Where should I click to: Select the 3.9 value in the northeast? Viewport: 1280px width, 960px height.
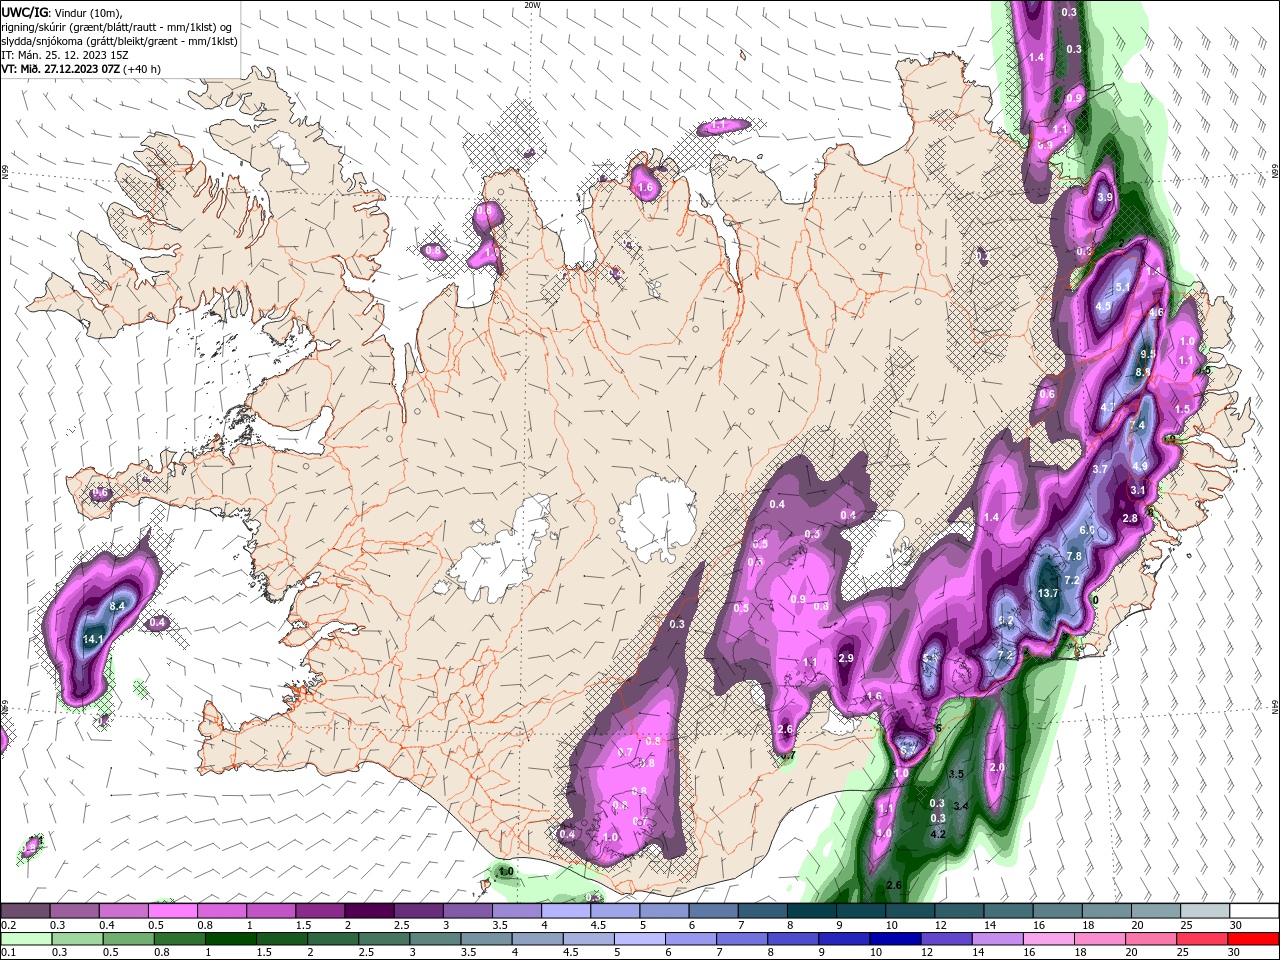[1104, 198]
